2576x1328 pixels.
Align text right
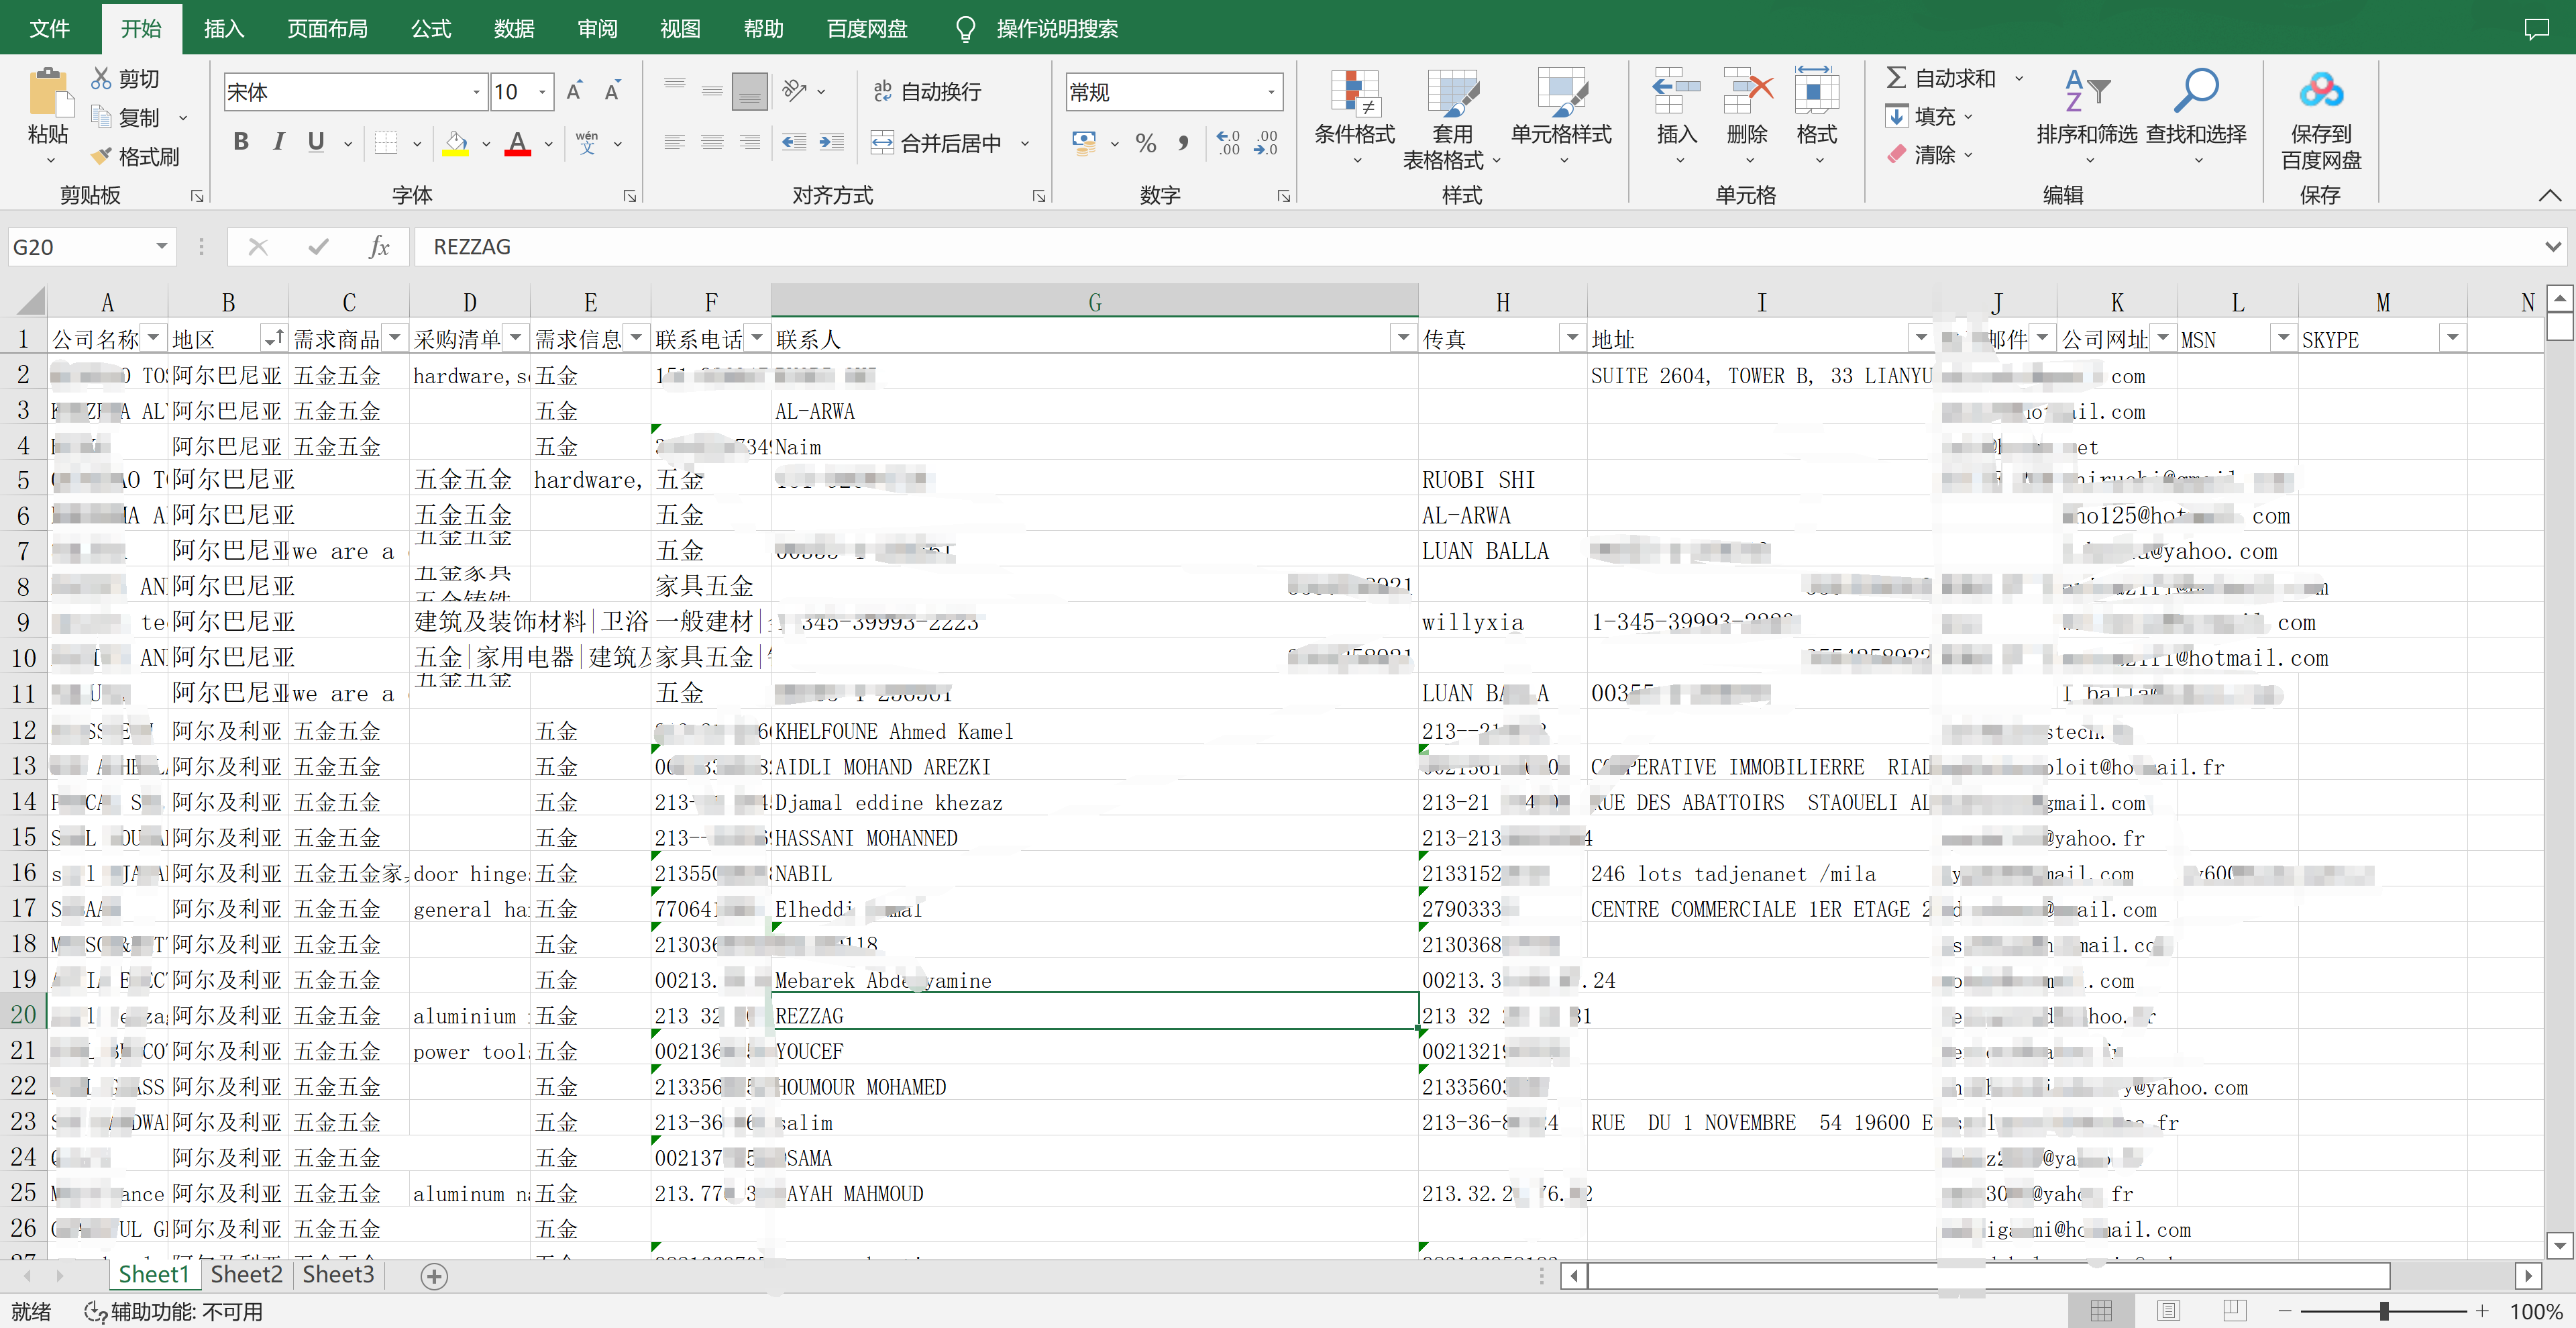749,143
